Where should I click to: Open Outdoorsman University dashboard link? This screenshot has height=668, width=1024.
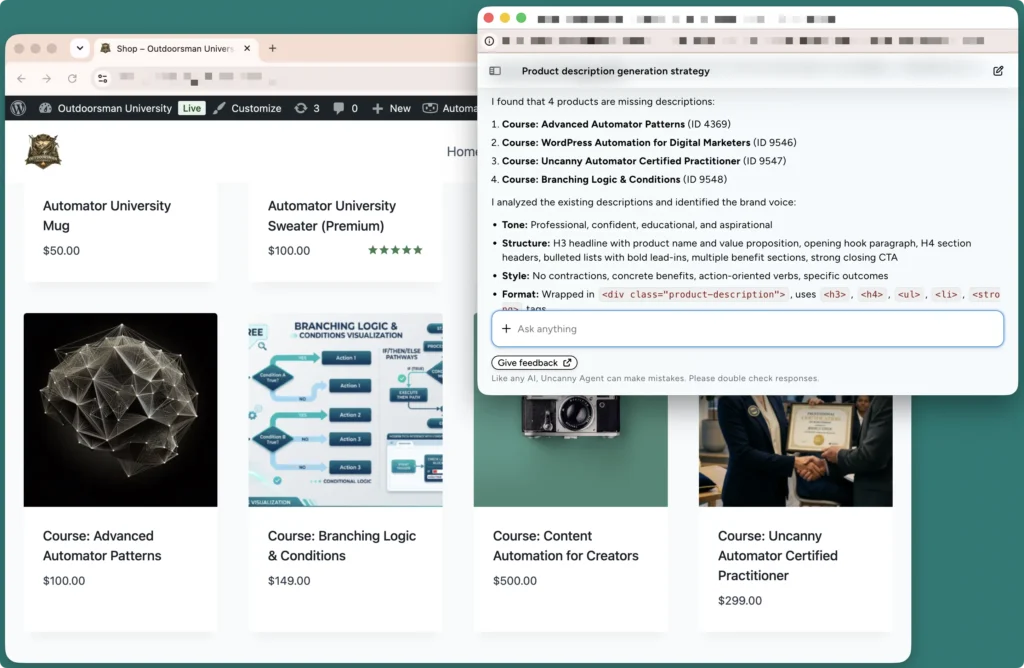[x=106, y=108]
